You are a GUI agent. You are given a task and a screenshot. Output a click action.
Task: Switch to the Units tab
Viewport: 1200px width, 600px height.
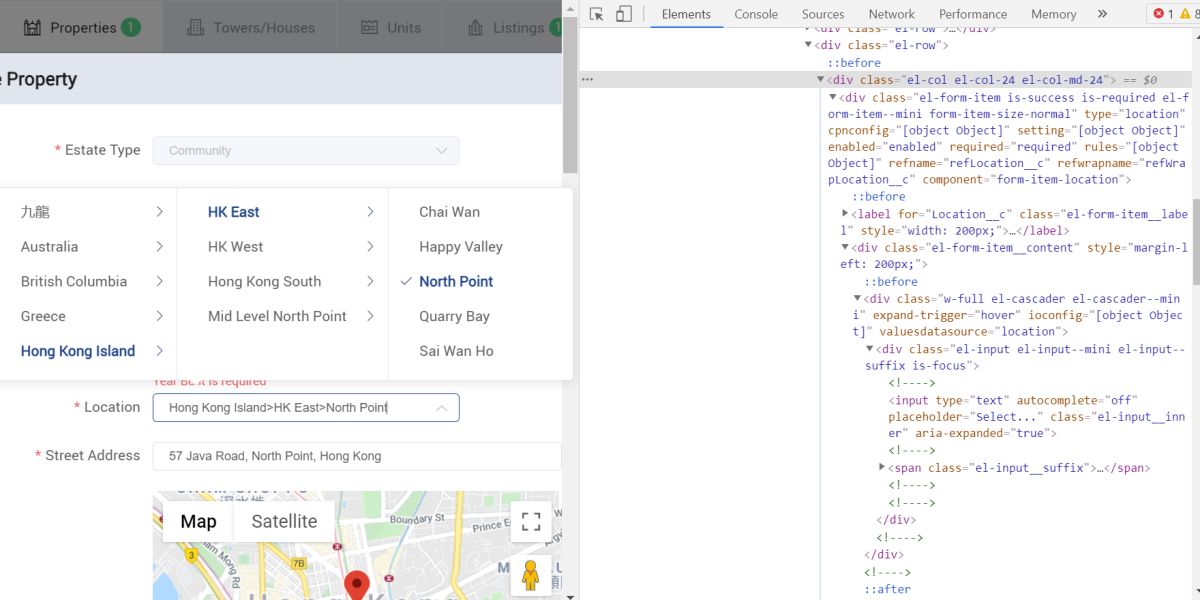pyautogui.click(x=391, y=28)
